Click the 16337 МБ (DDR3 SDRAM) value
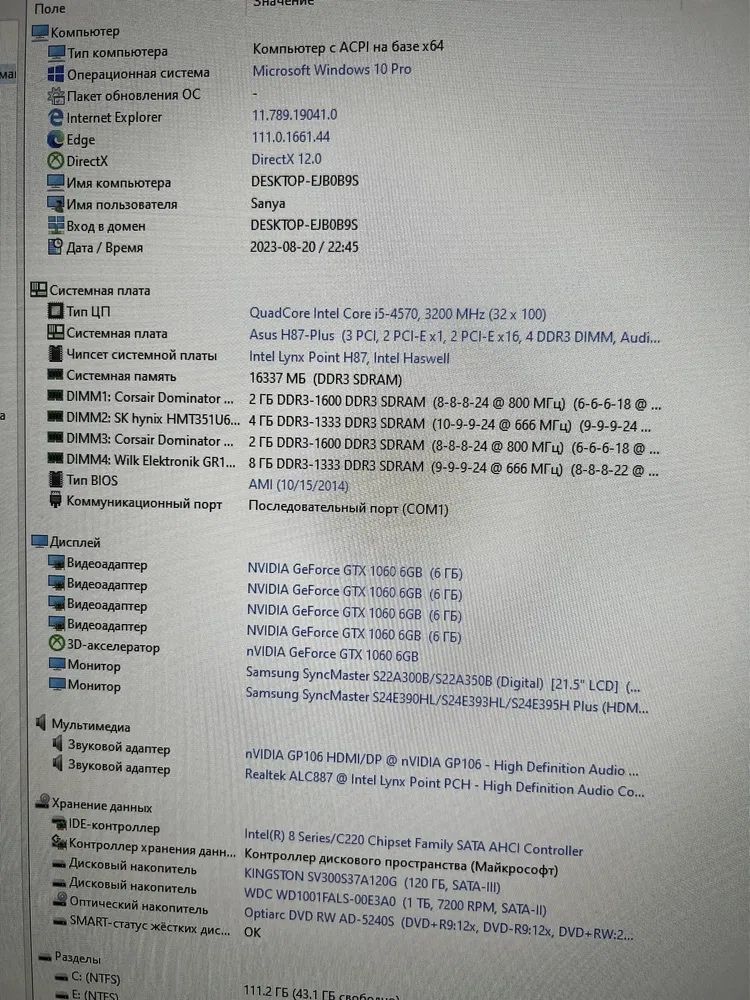This screenshot has height=1000, width=750. (x=325, y=379)
